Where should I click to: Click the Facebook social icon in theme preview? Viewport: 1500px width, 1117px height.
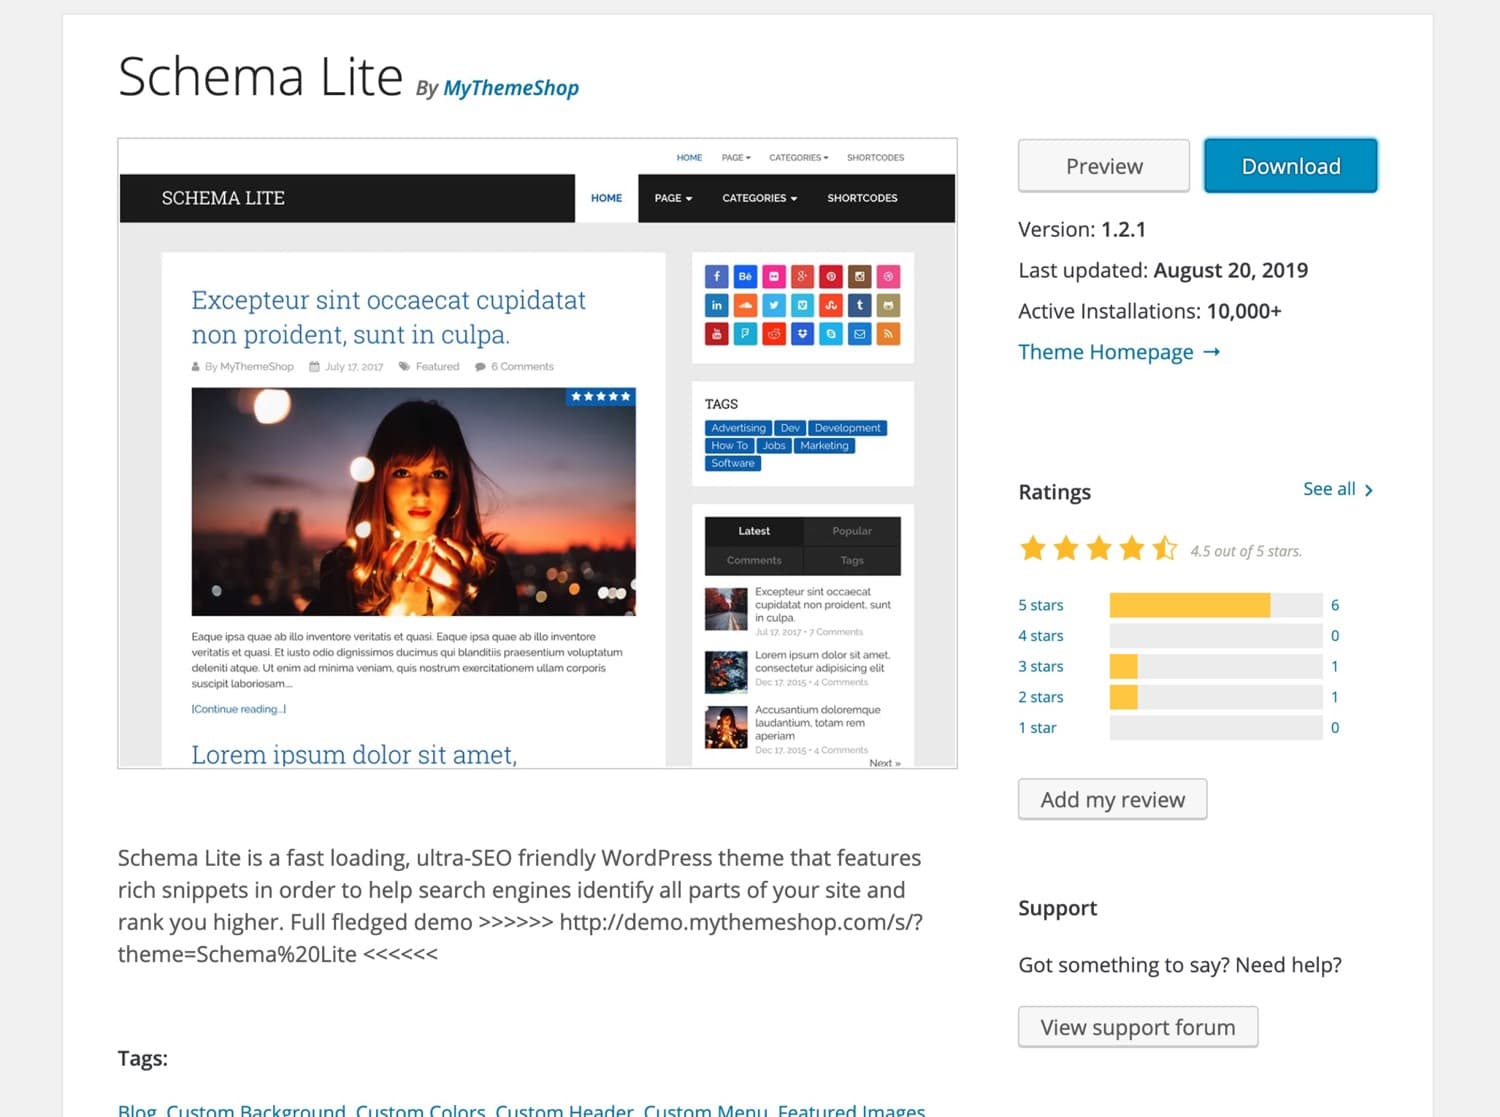click(x=717, y=276)
